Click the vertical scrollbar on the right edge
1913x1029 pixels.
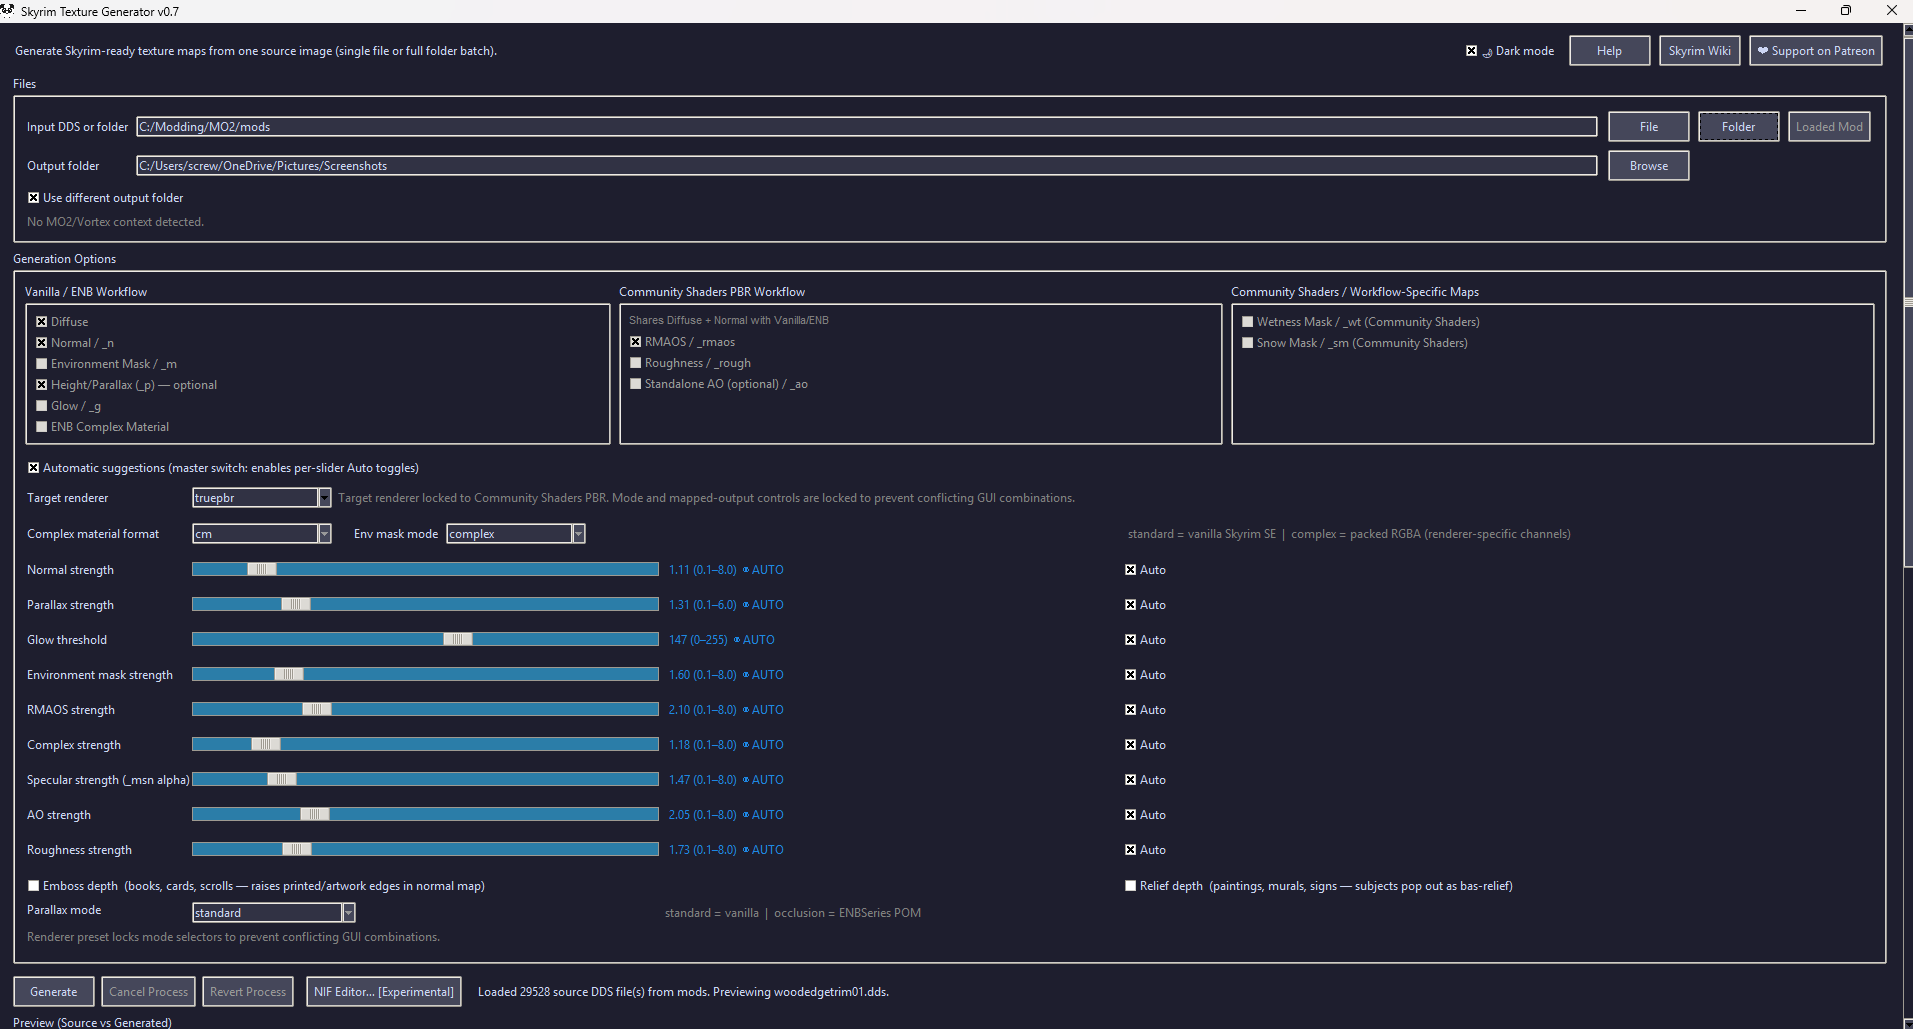point(1908,300)
